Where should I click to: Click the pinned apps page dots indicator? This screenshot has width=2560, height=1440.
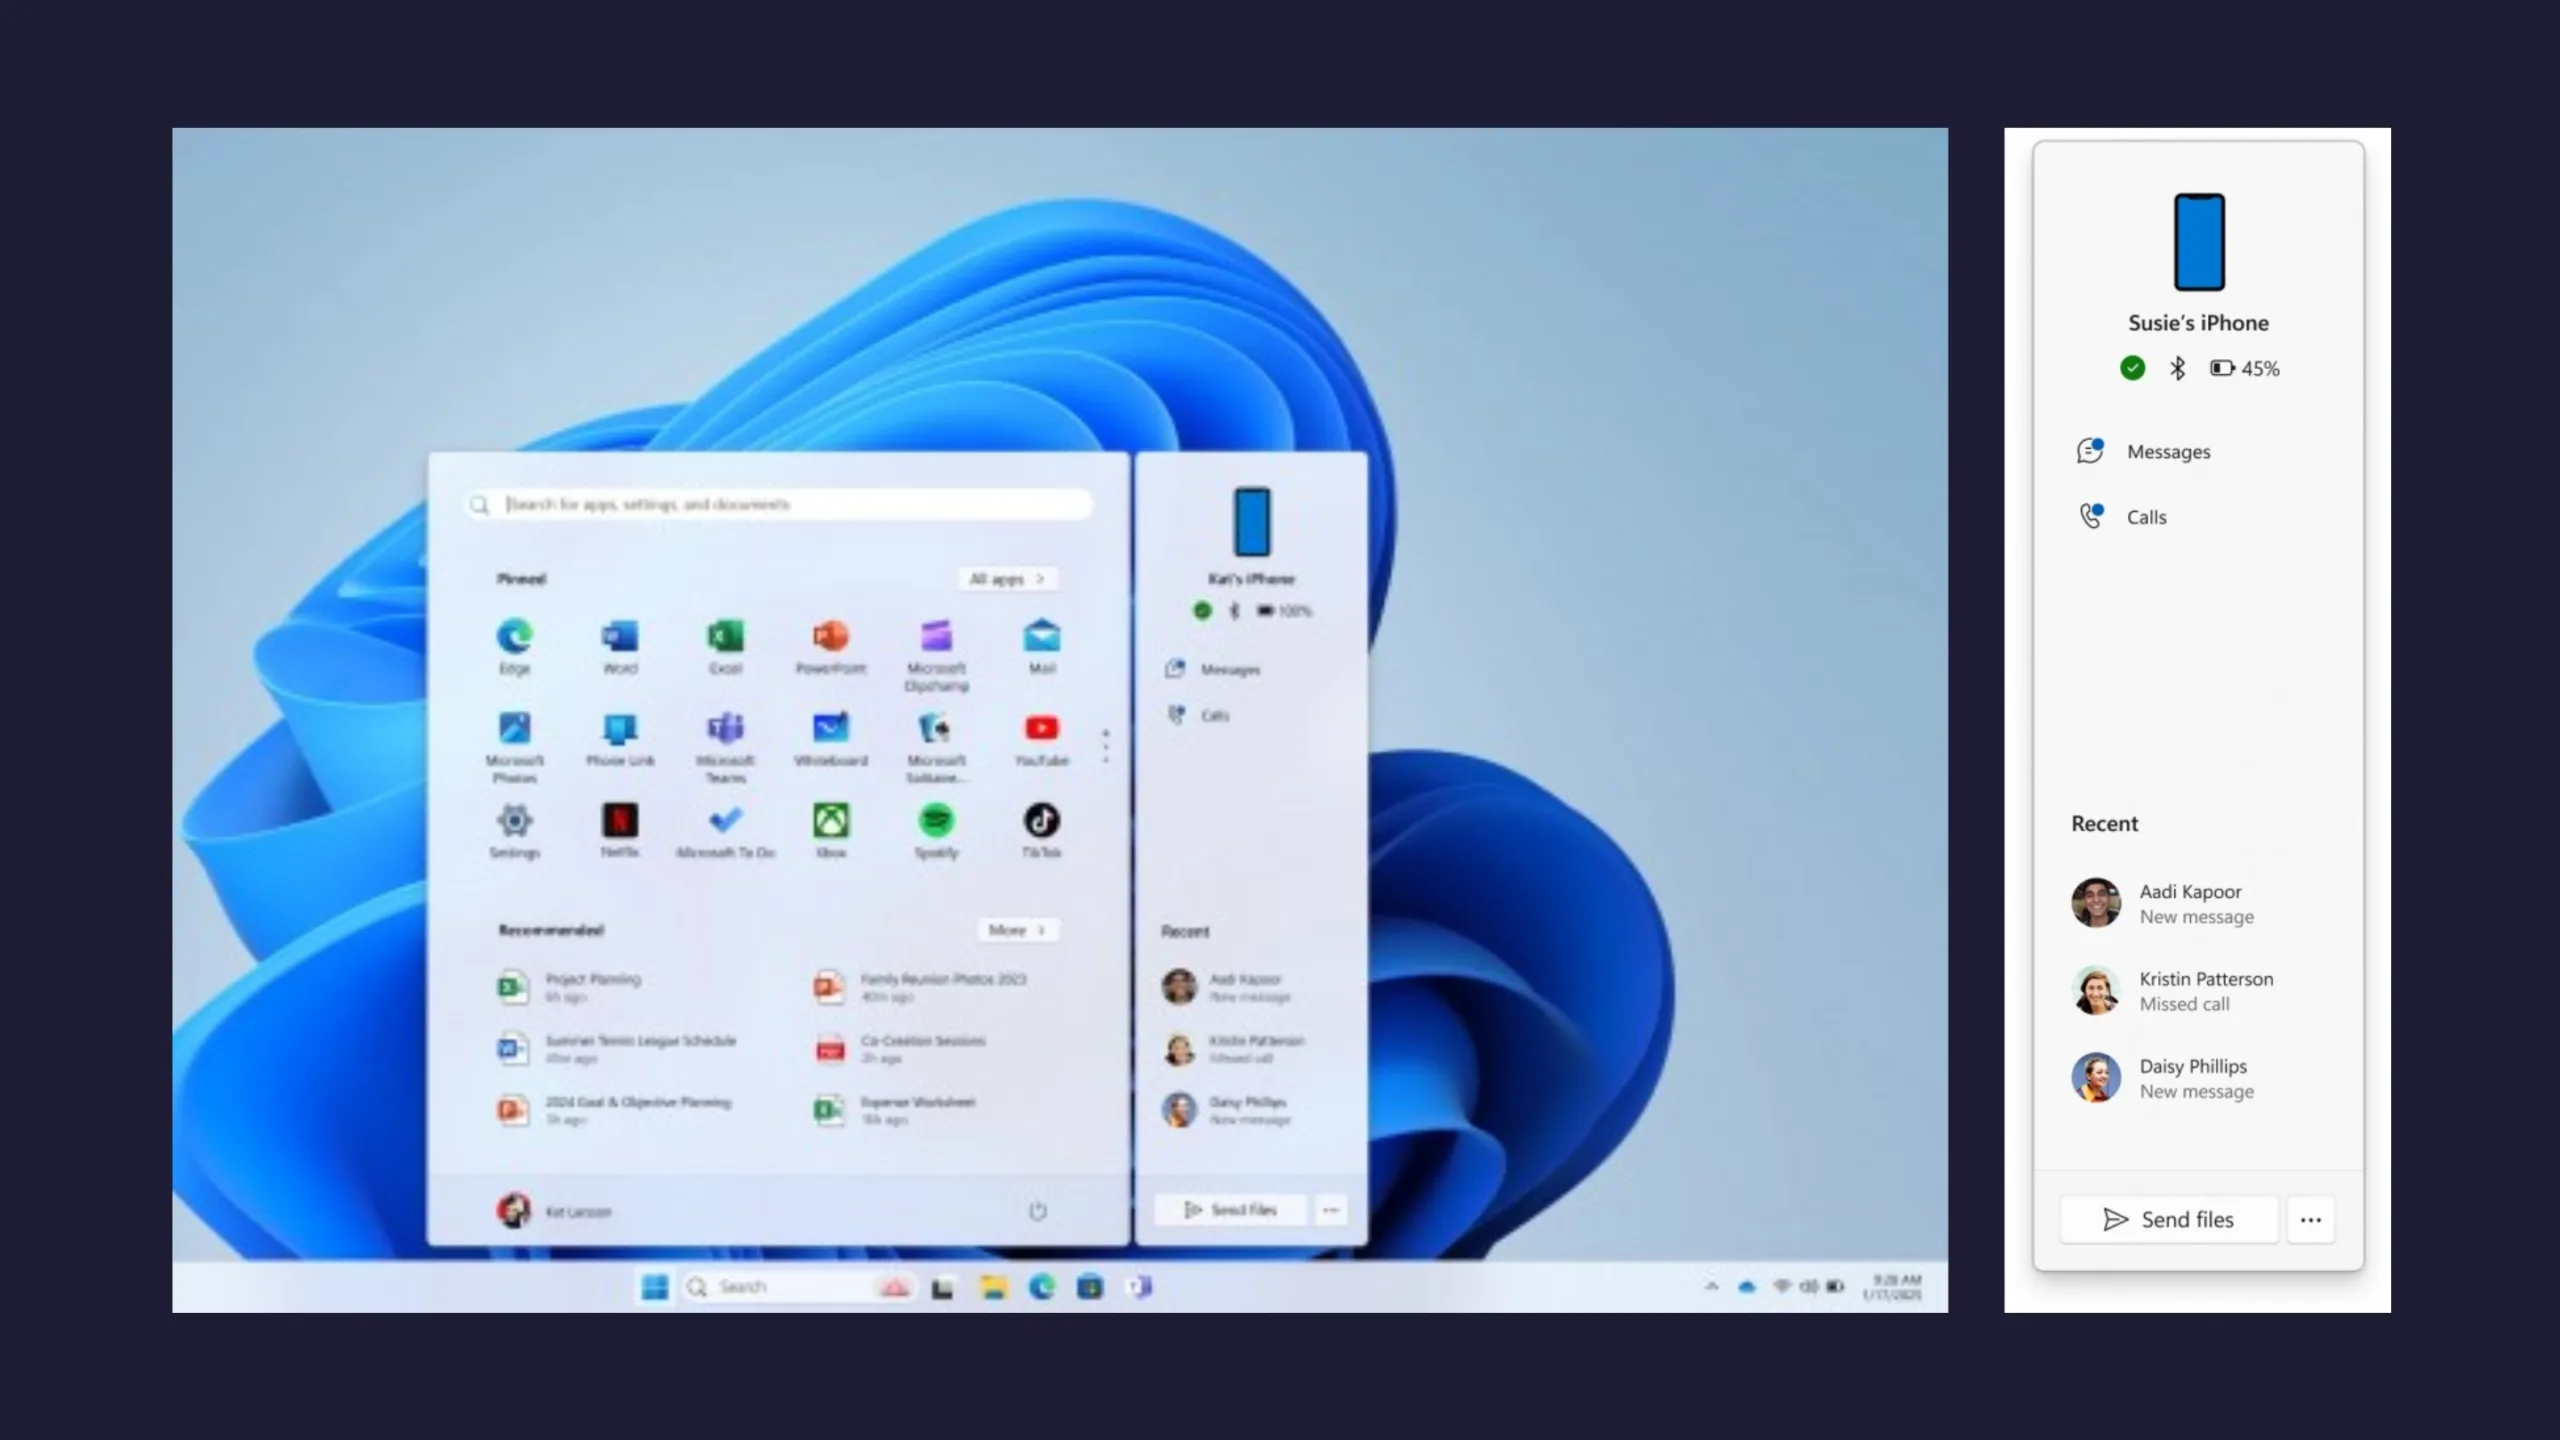click(1105, 746)
